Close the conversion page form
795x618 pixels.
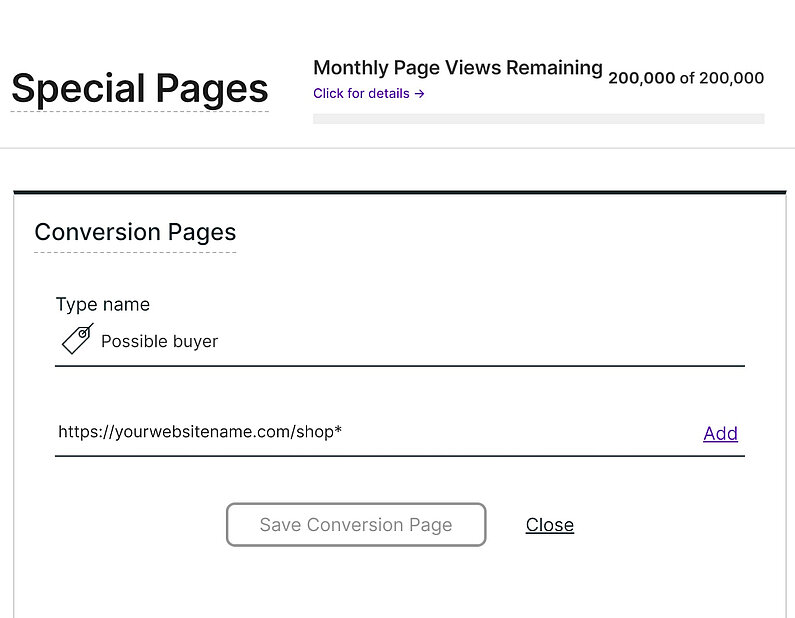(x=549, y=525)
